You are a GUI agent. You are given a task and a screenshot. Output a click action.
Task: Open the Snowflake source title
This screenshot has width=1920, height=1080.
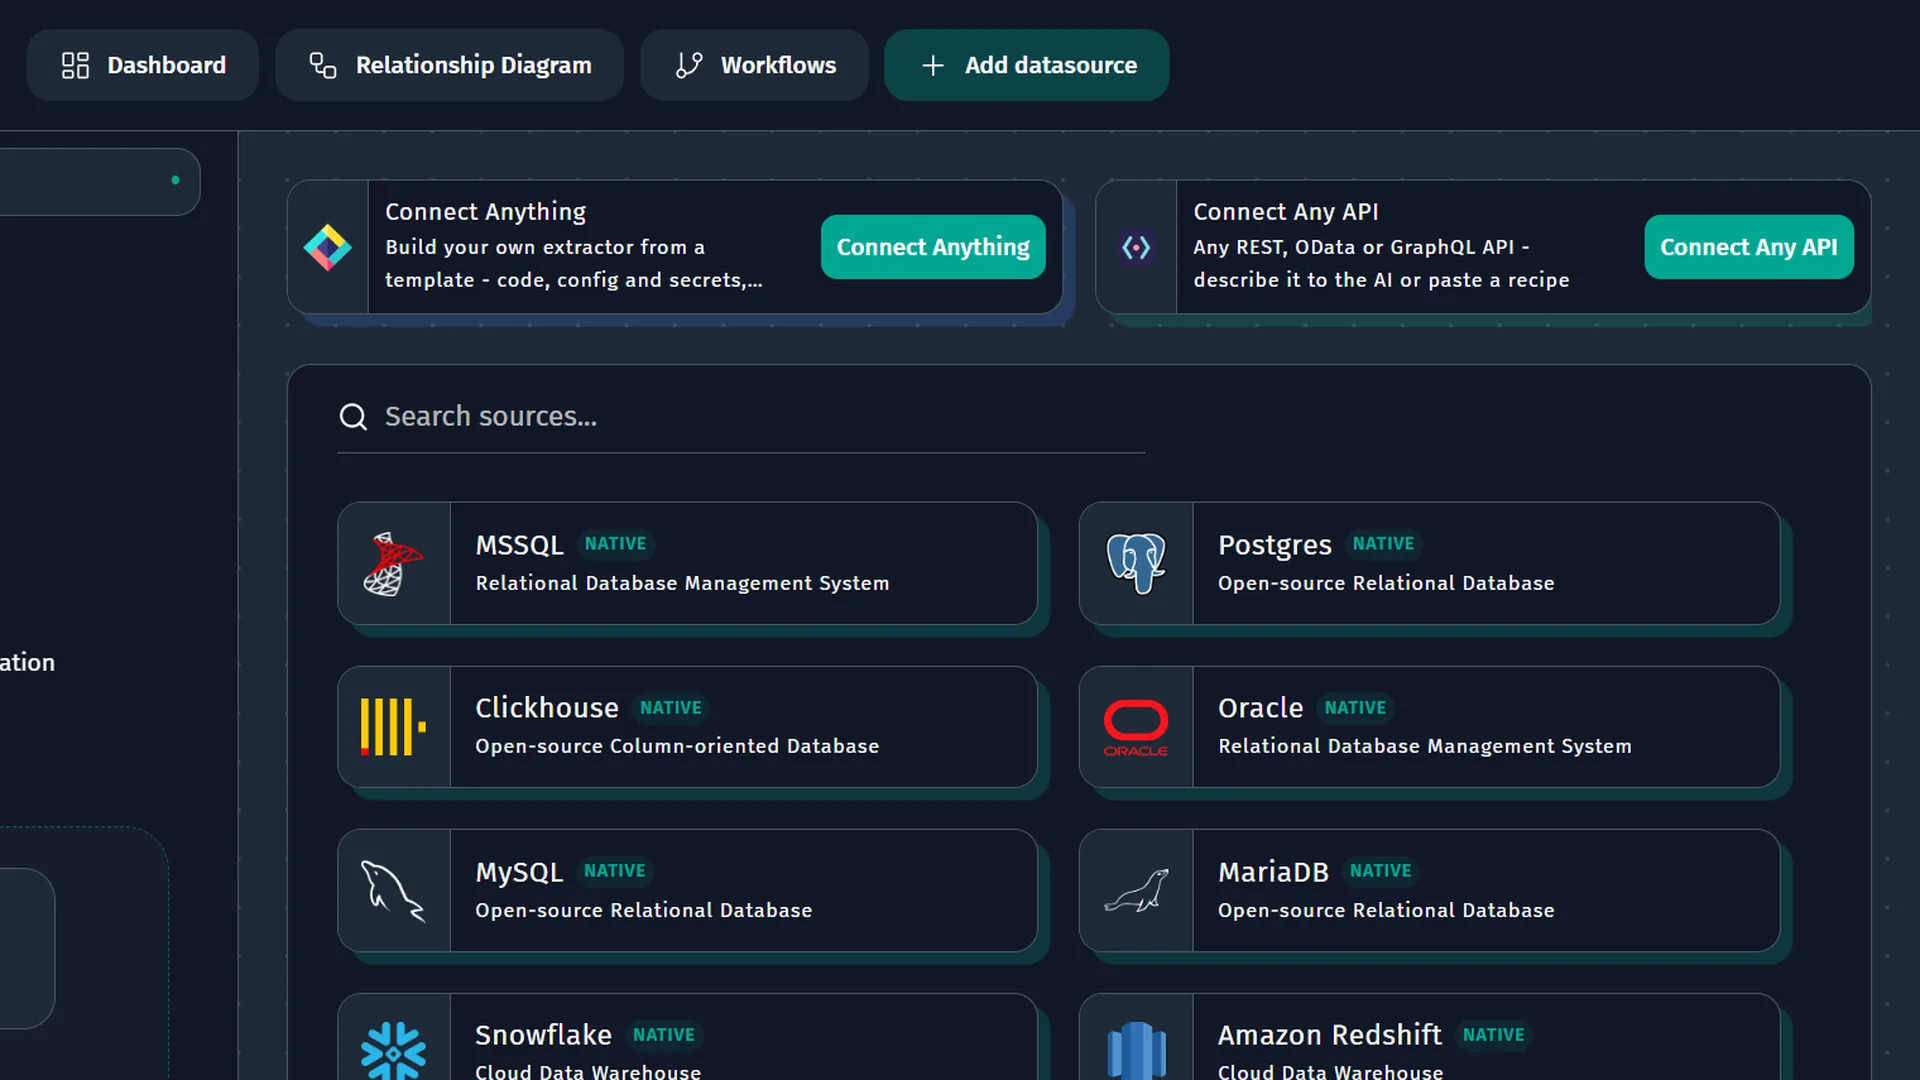tap(543, 1035)
